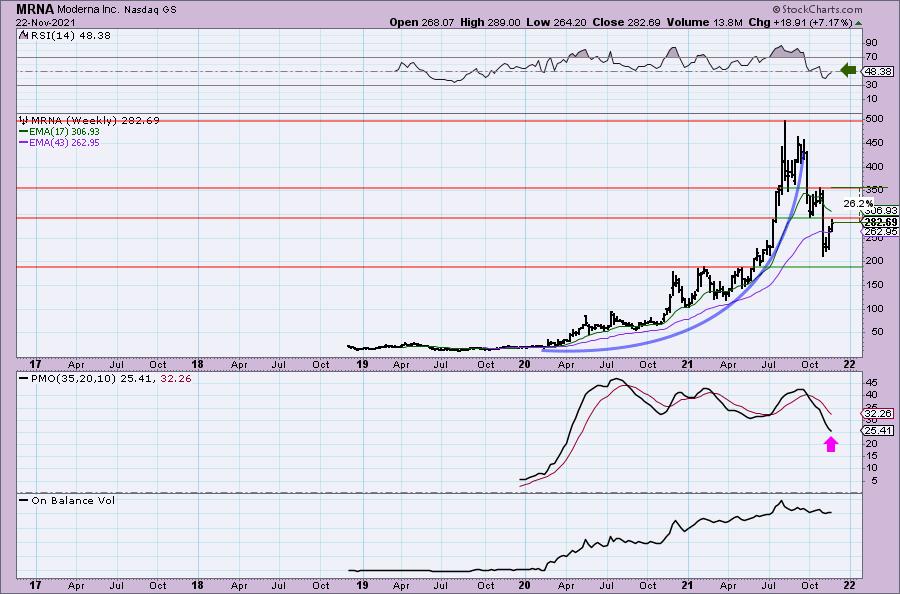Click the Nasdaq GS exchange label
The width and height of the screenshot is (900, 594).
coord(152,10)
